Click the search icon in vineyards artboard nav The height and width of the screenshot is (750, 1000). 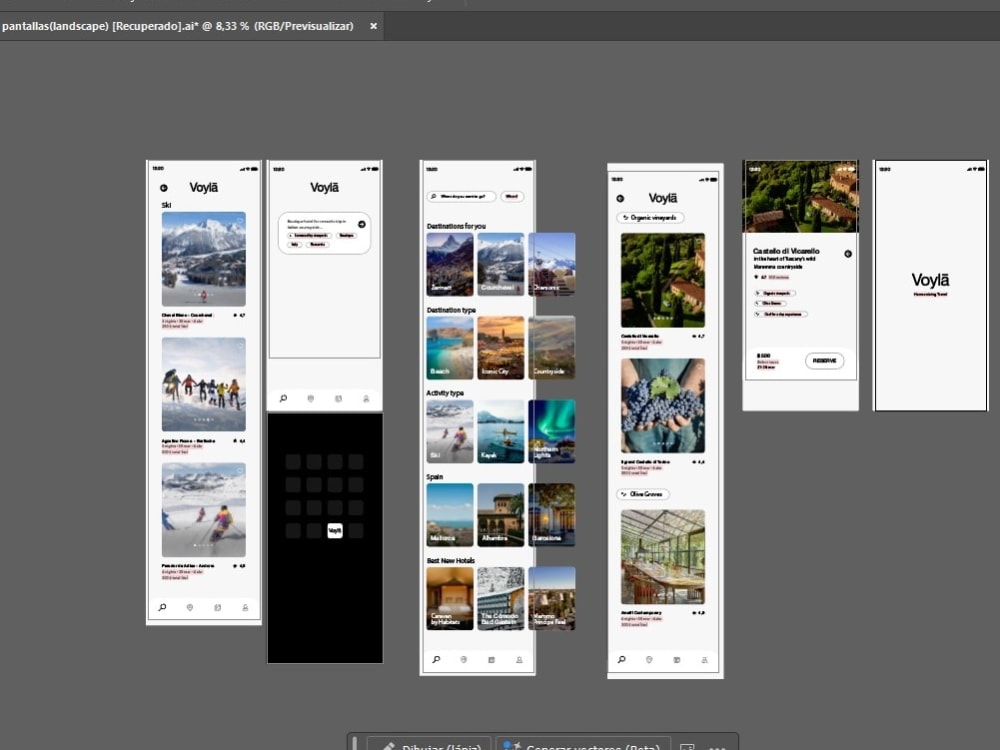pos(622,659)
